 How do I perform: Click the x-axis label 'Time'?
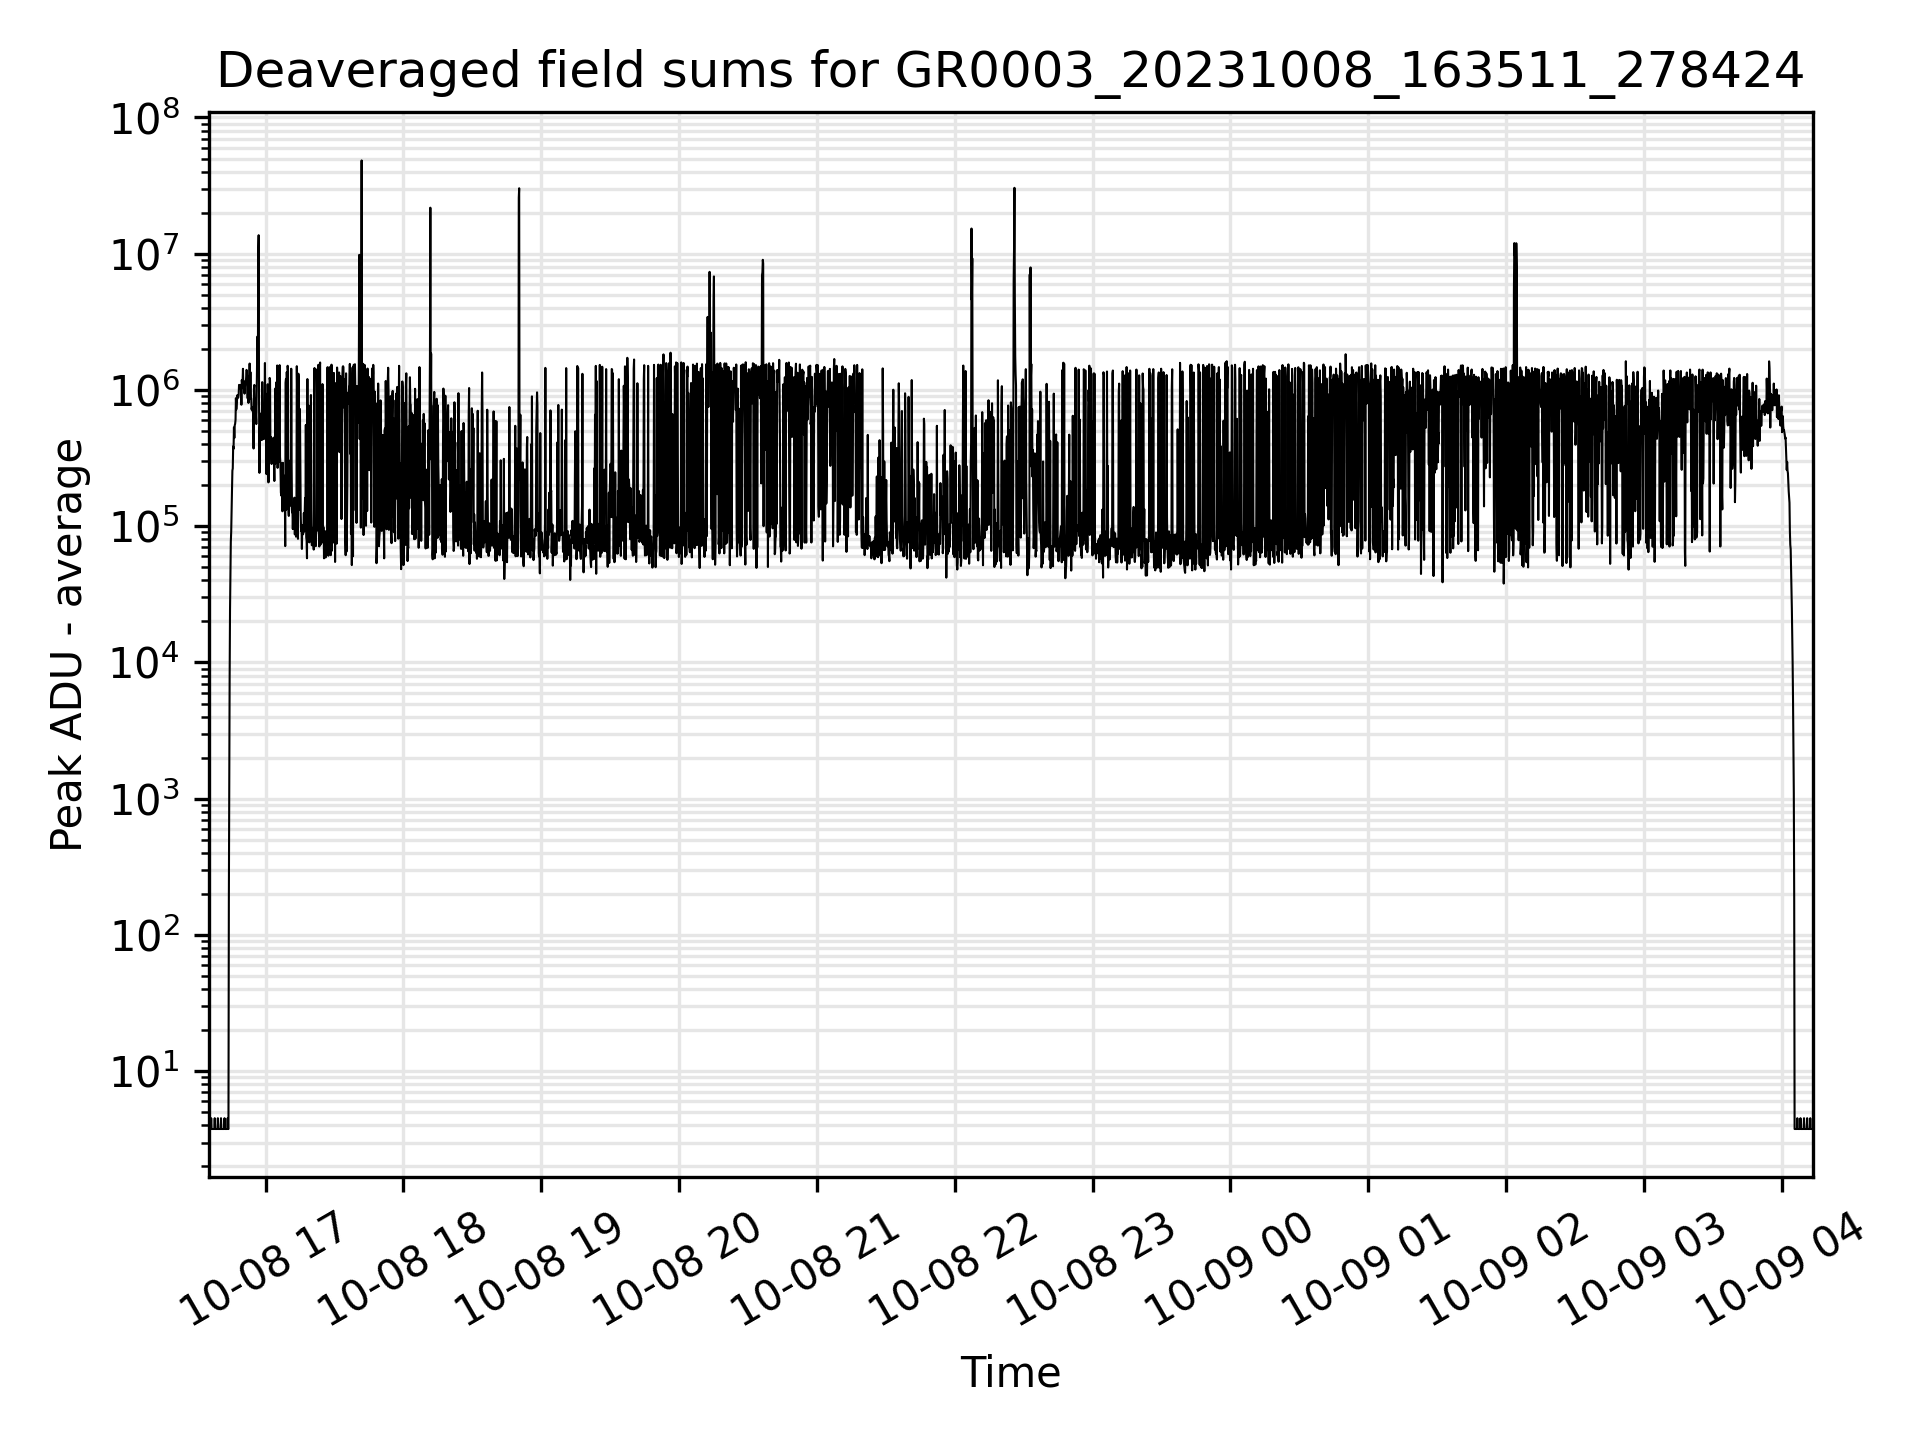pos(1010,1373)
